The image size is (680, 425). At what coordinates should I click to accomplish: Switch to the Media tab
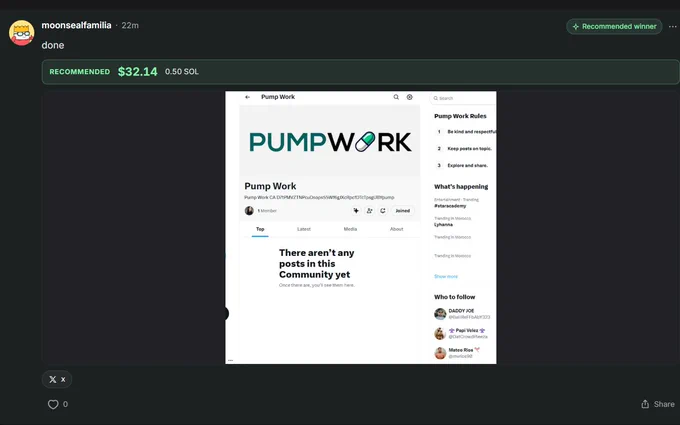[x=350, y=229]
